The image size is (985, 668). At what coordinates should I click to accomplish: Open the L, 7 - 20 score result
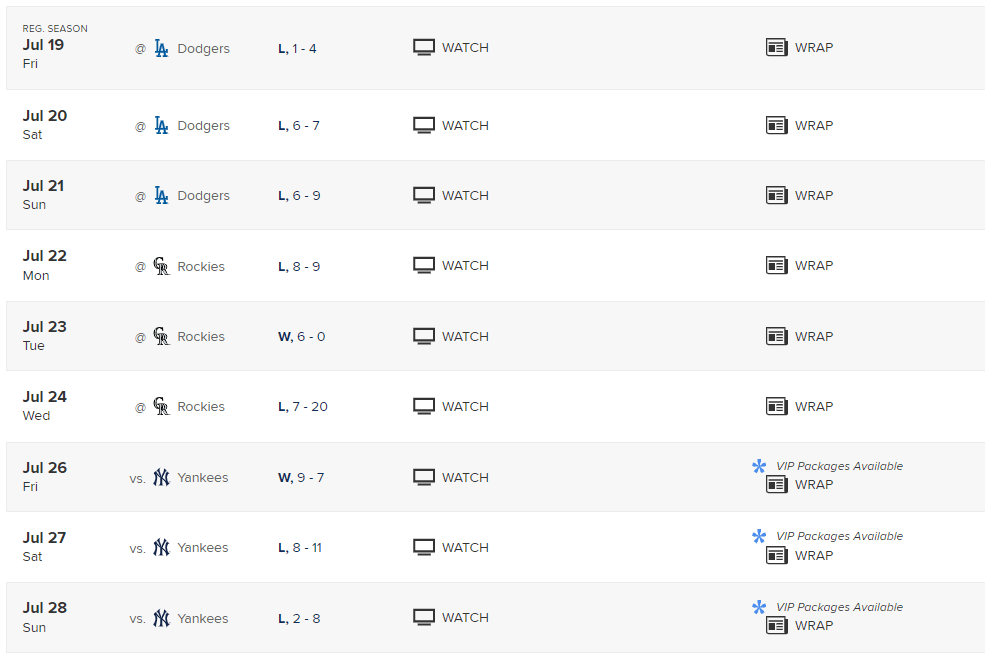coord(303,407)
